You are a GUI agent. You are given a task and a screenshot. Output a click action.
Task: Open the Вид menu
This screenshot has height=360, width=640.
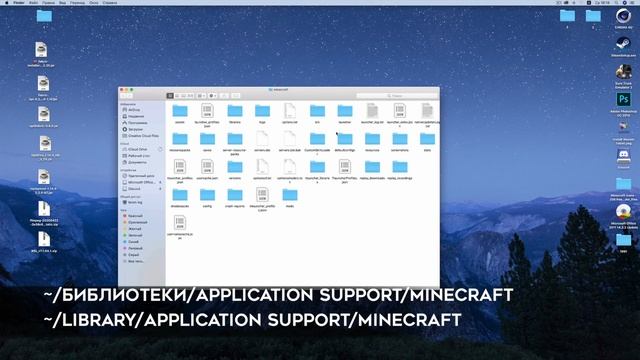coord(62,2)
